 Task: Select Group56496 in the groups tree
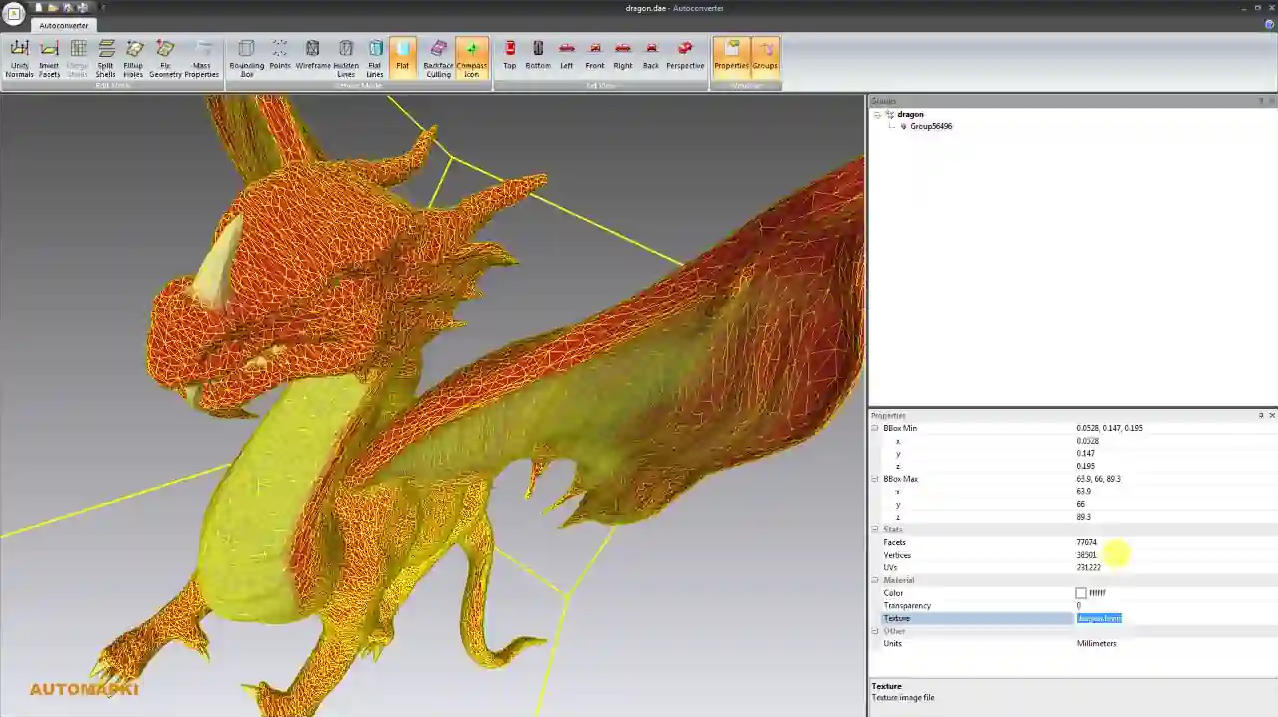930,127
